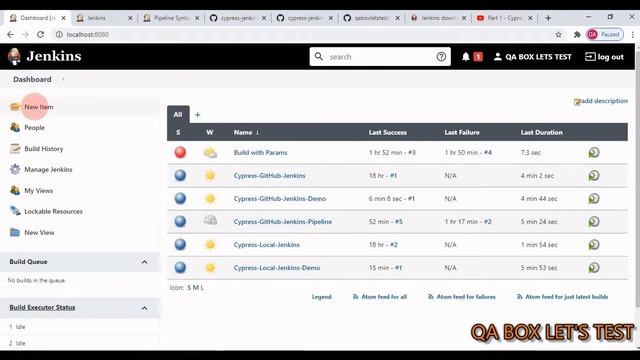The height and width of the screenshot is (360, 640).
Task: Collapse the Build Queue panel
Action: (x=144, y=262)
